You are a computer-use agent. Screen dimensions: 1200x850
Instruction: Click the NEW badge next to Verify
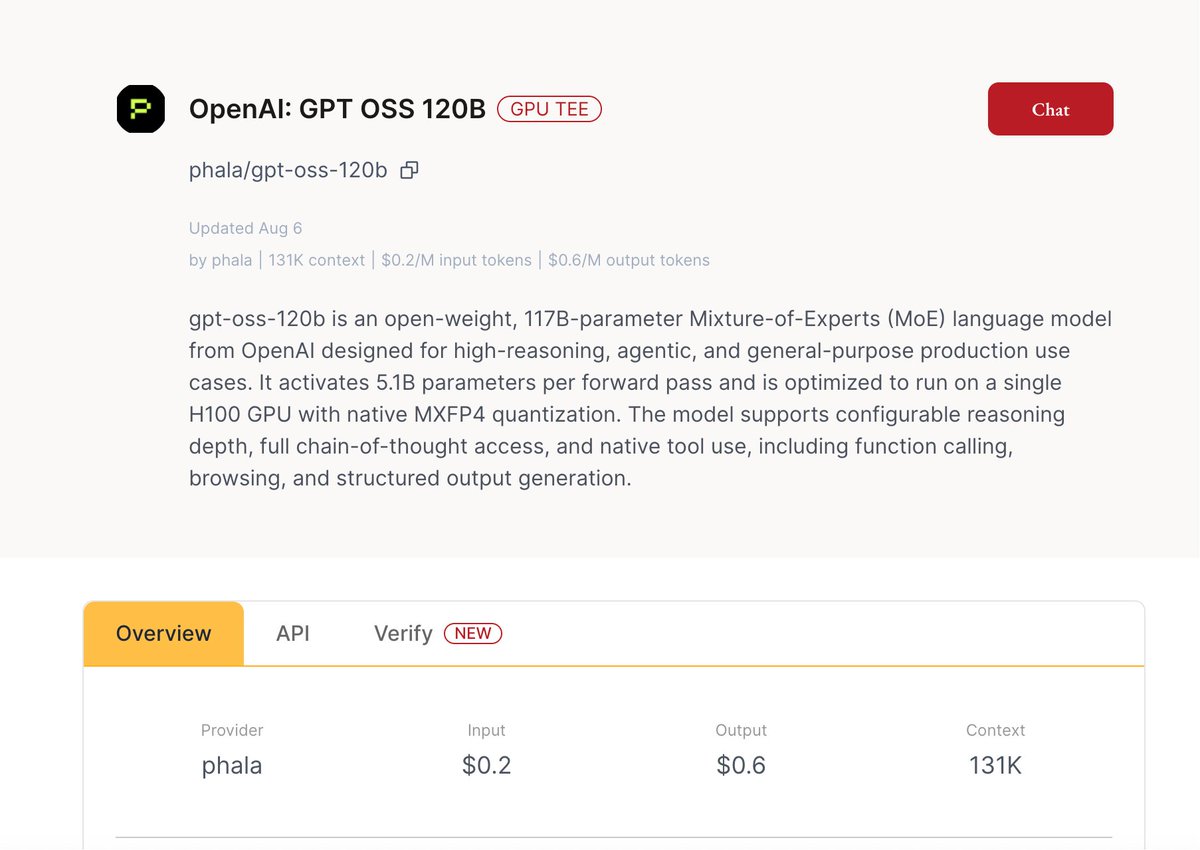click(x=473, y=633)
